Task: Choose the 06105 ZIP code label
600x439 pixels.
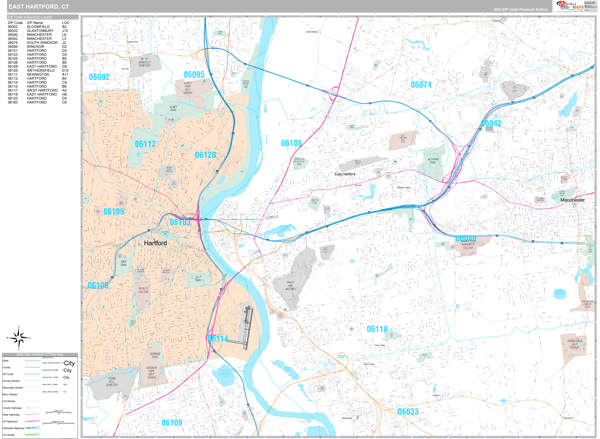Action: coord(113,212)
